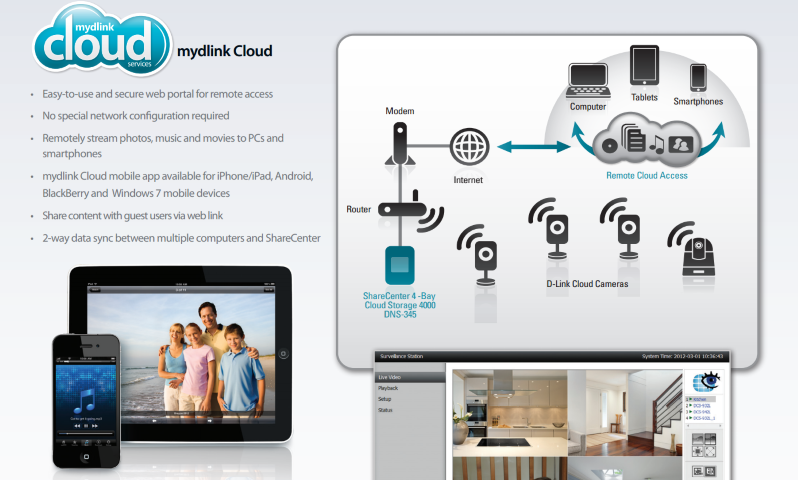Click the 'D-Link Cloud Cameras' label
The image size is (798, 480).
coord(587,284)
